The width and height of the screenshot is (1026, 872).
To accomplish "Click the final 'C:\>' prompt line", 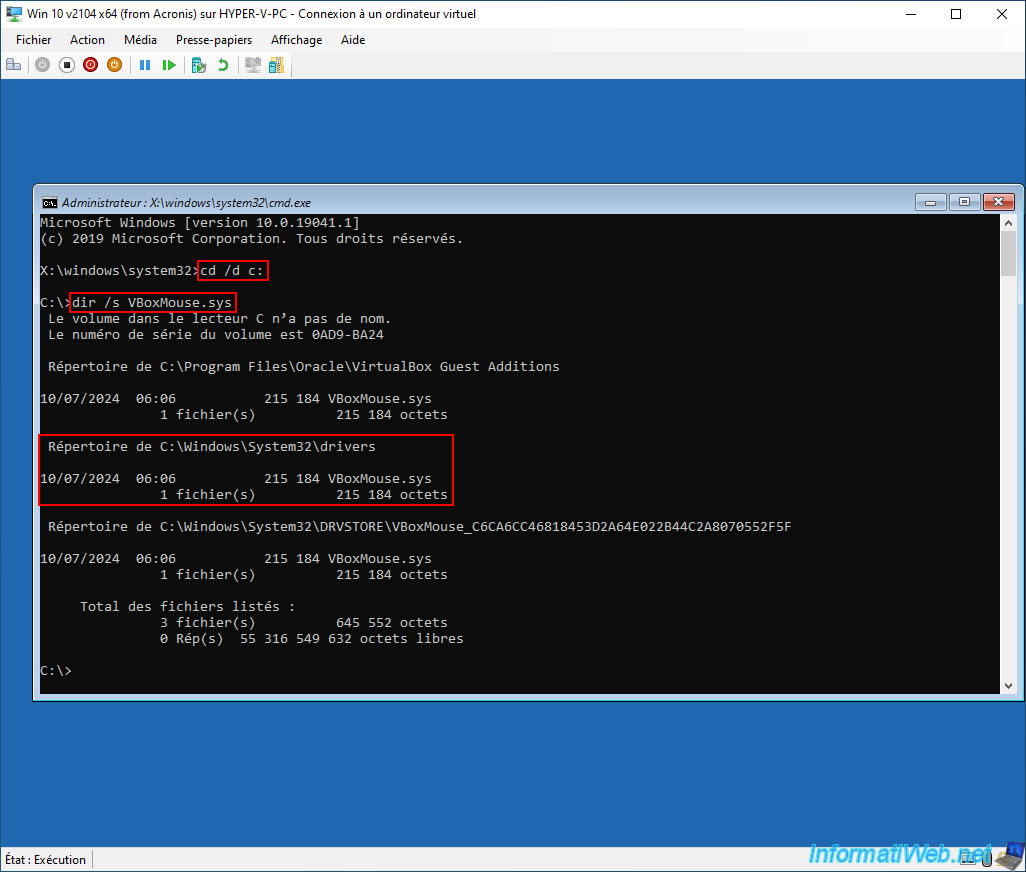I will click(56, 671).
